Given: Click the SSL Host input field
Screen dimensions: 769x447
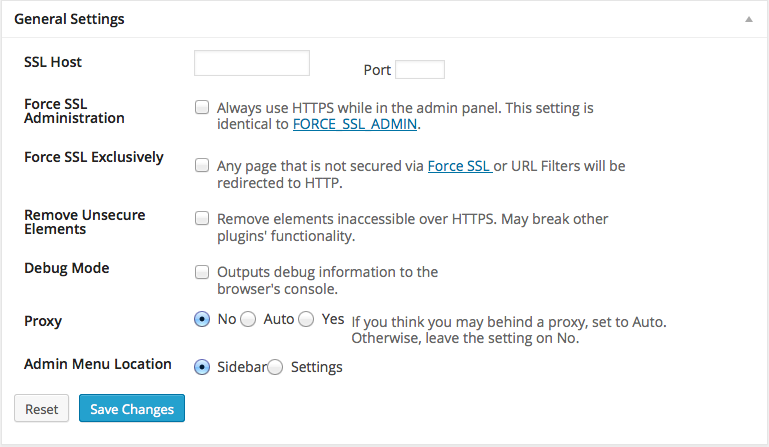Looking at the screenshot, I should click(252, 63).
